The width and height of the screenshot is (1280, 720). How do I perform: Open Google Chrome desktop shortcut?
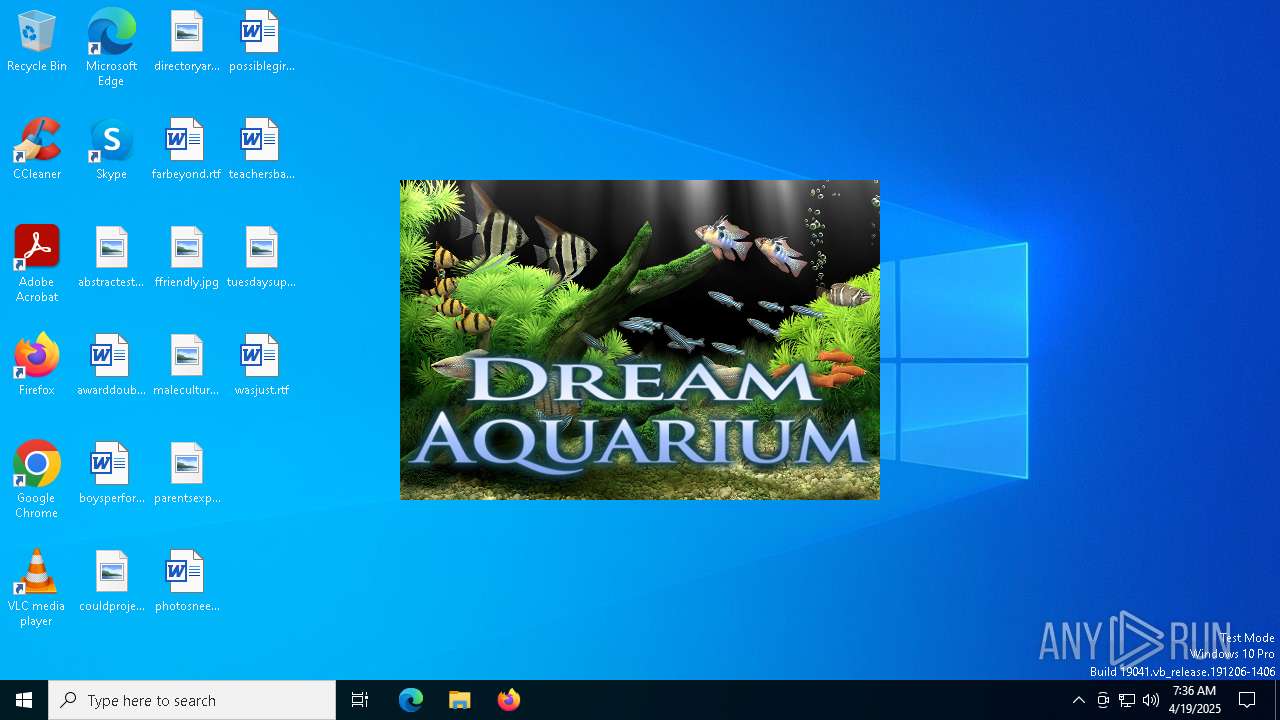[x=37, y=480]
